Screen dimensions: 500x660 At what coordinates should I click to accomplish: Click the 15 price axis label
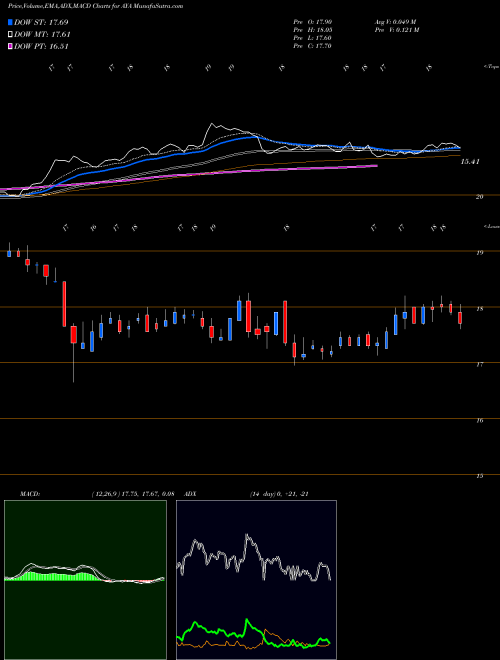pyautogui.click(x=479, y=476)
